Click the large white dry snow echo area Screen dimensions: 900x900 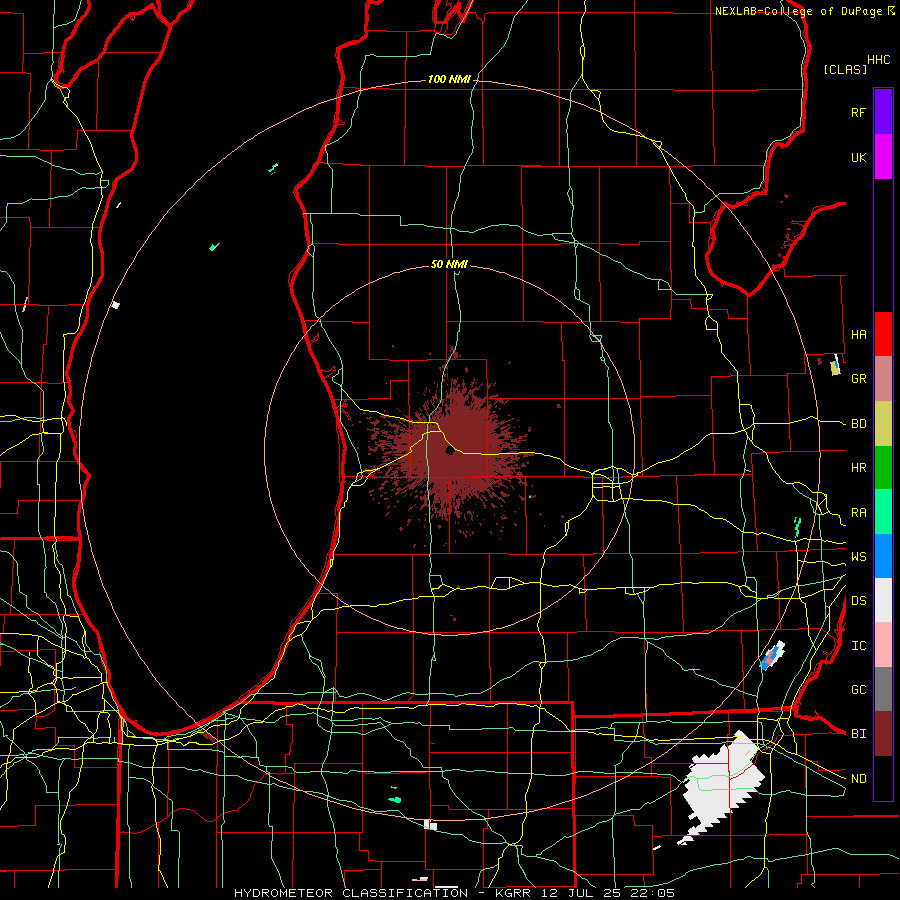click(x=722, y=786)
